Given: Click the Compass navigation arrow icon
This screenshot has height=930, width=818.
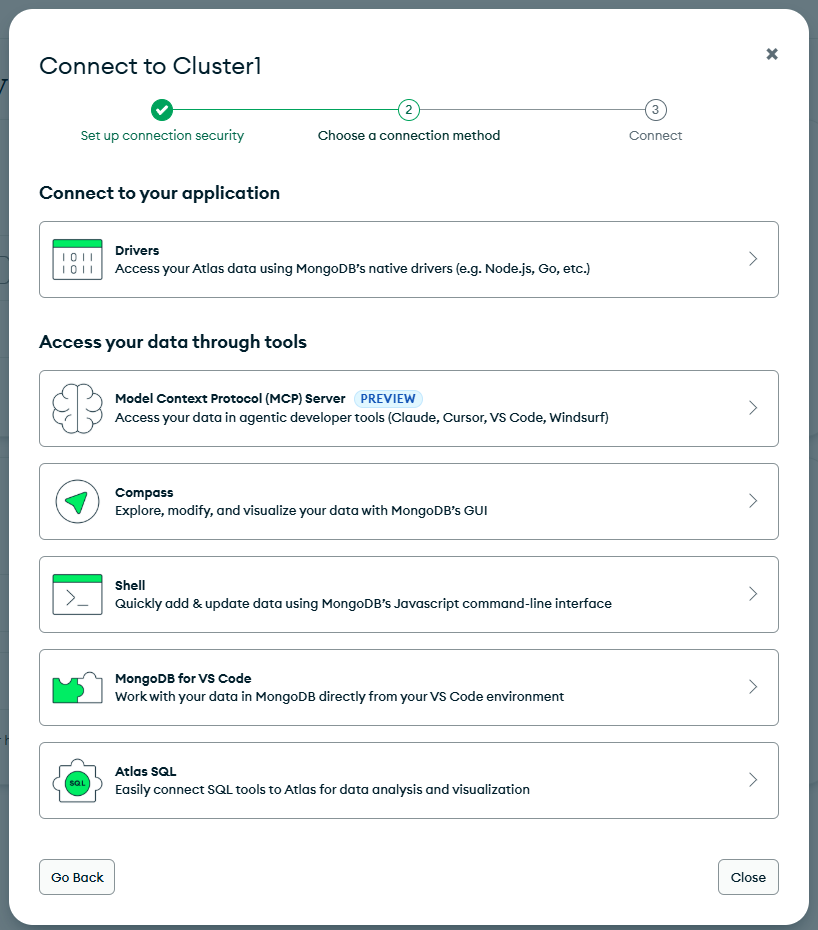Looking at the screenshot, I should [x=77, y=501].
